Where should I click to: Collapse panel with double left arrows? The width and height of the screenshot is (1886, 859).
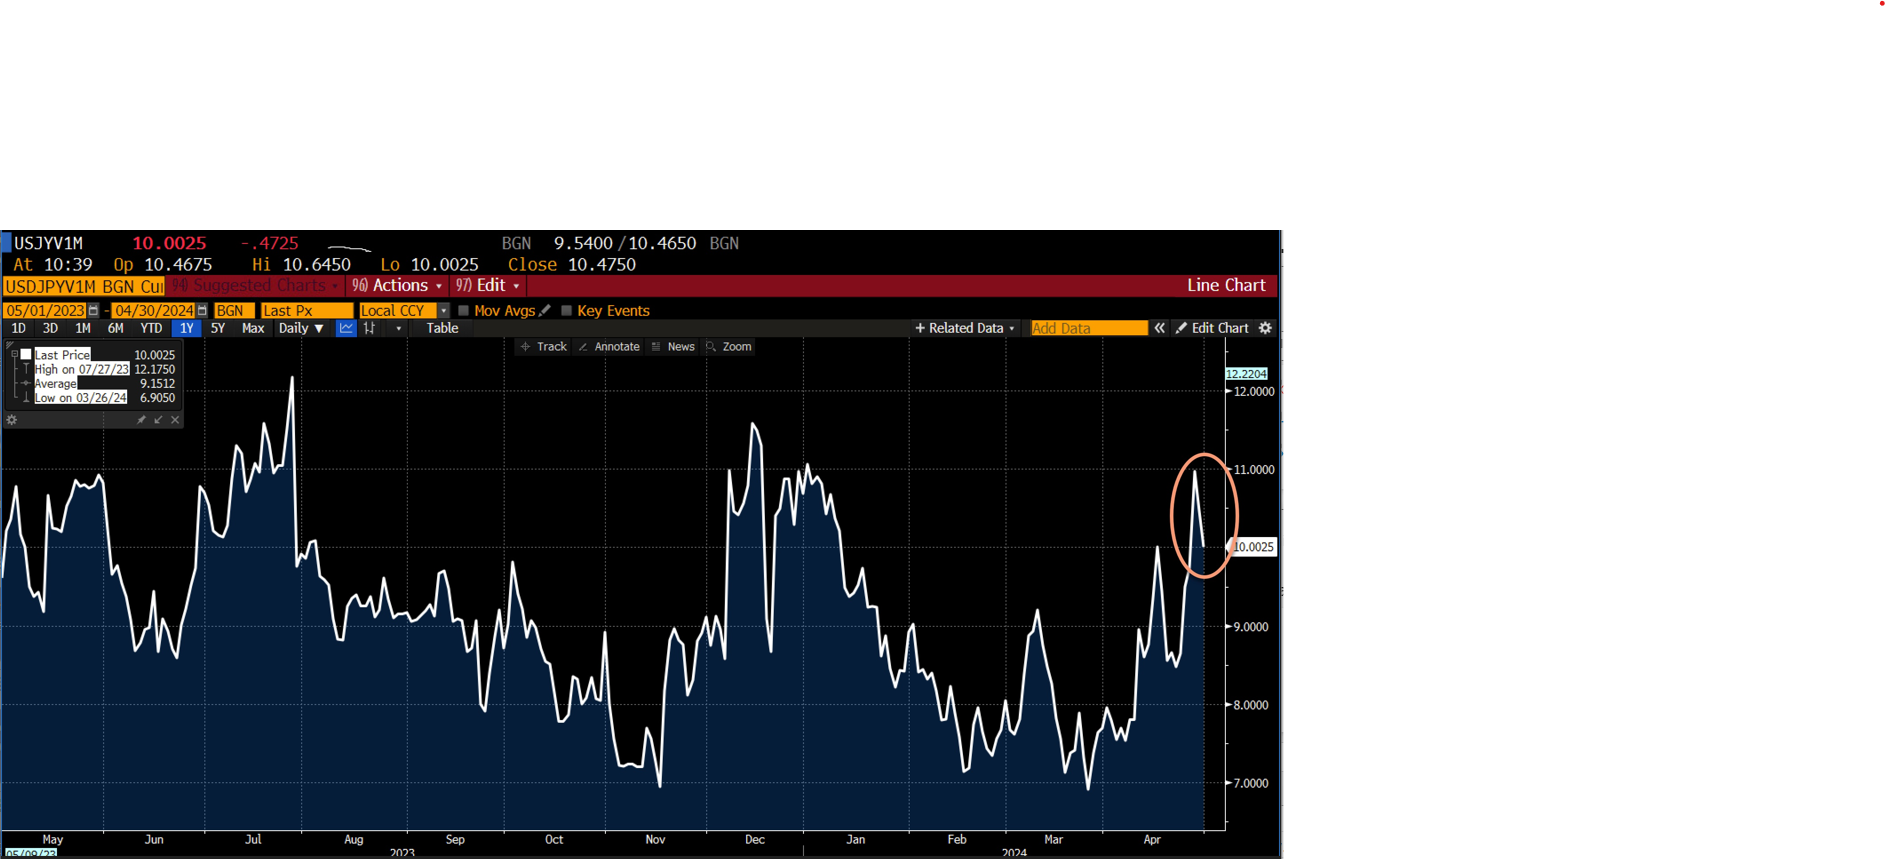1159,328
